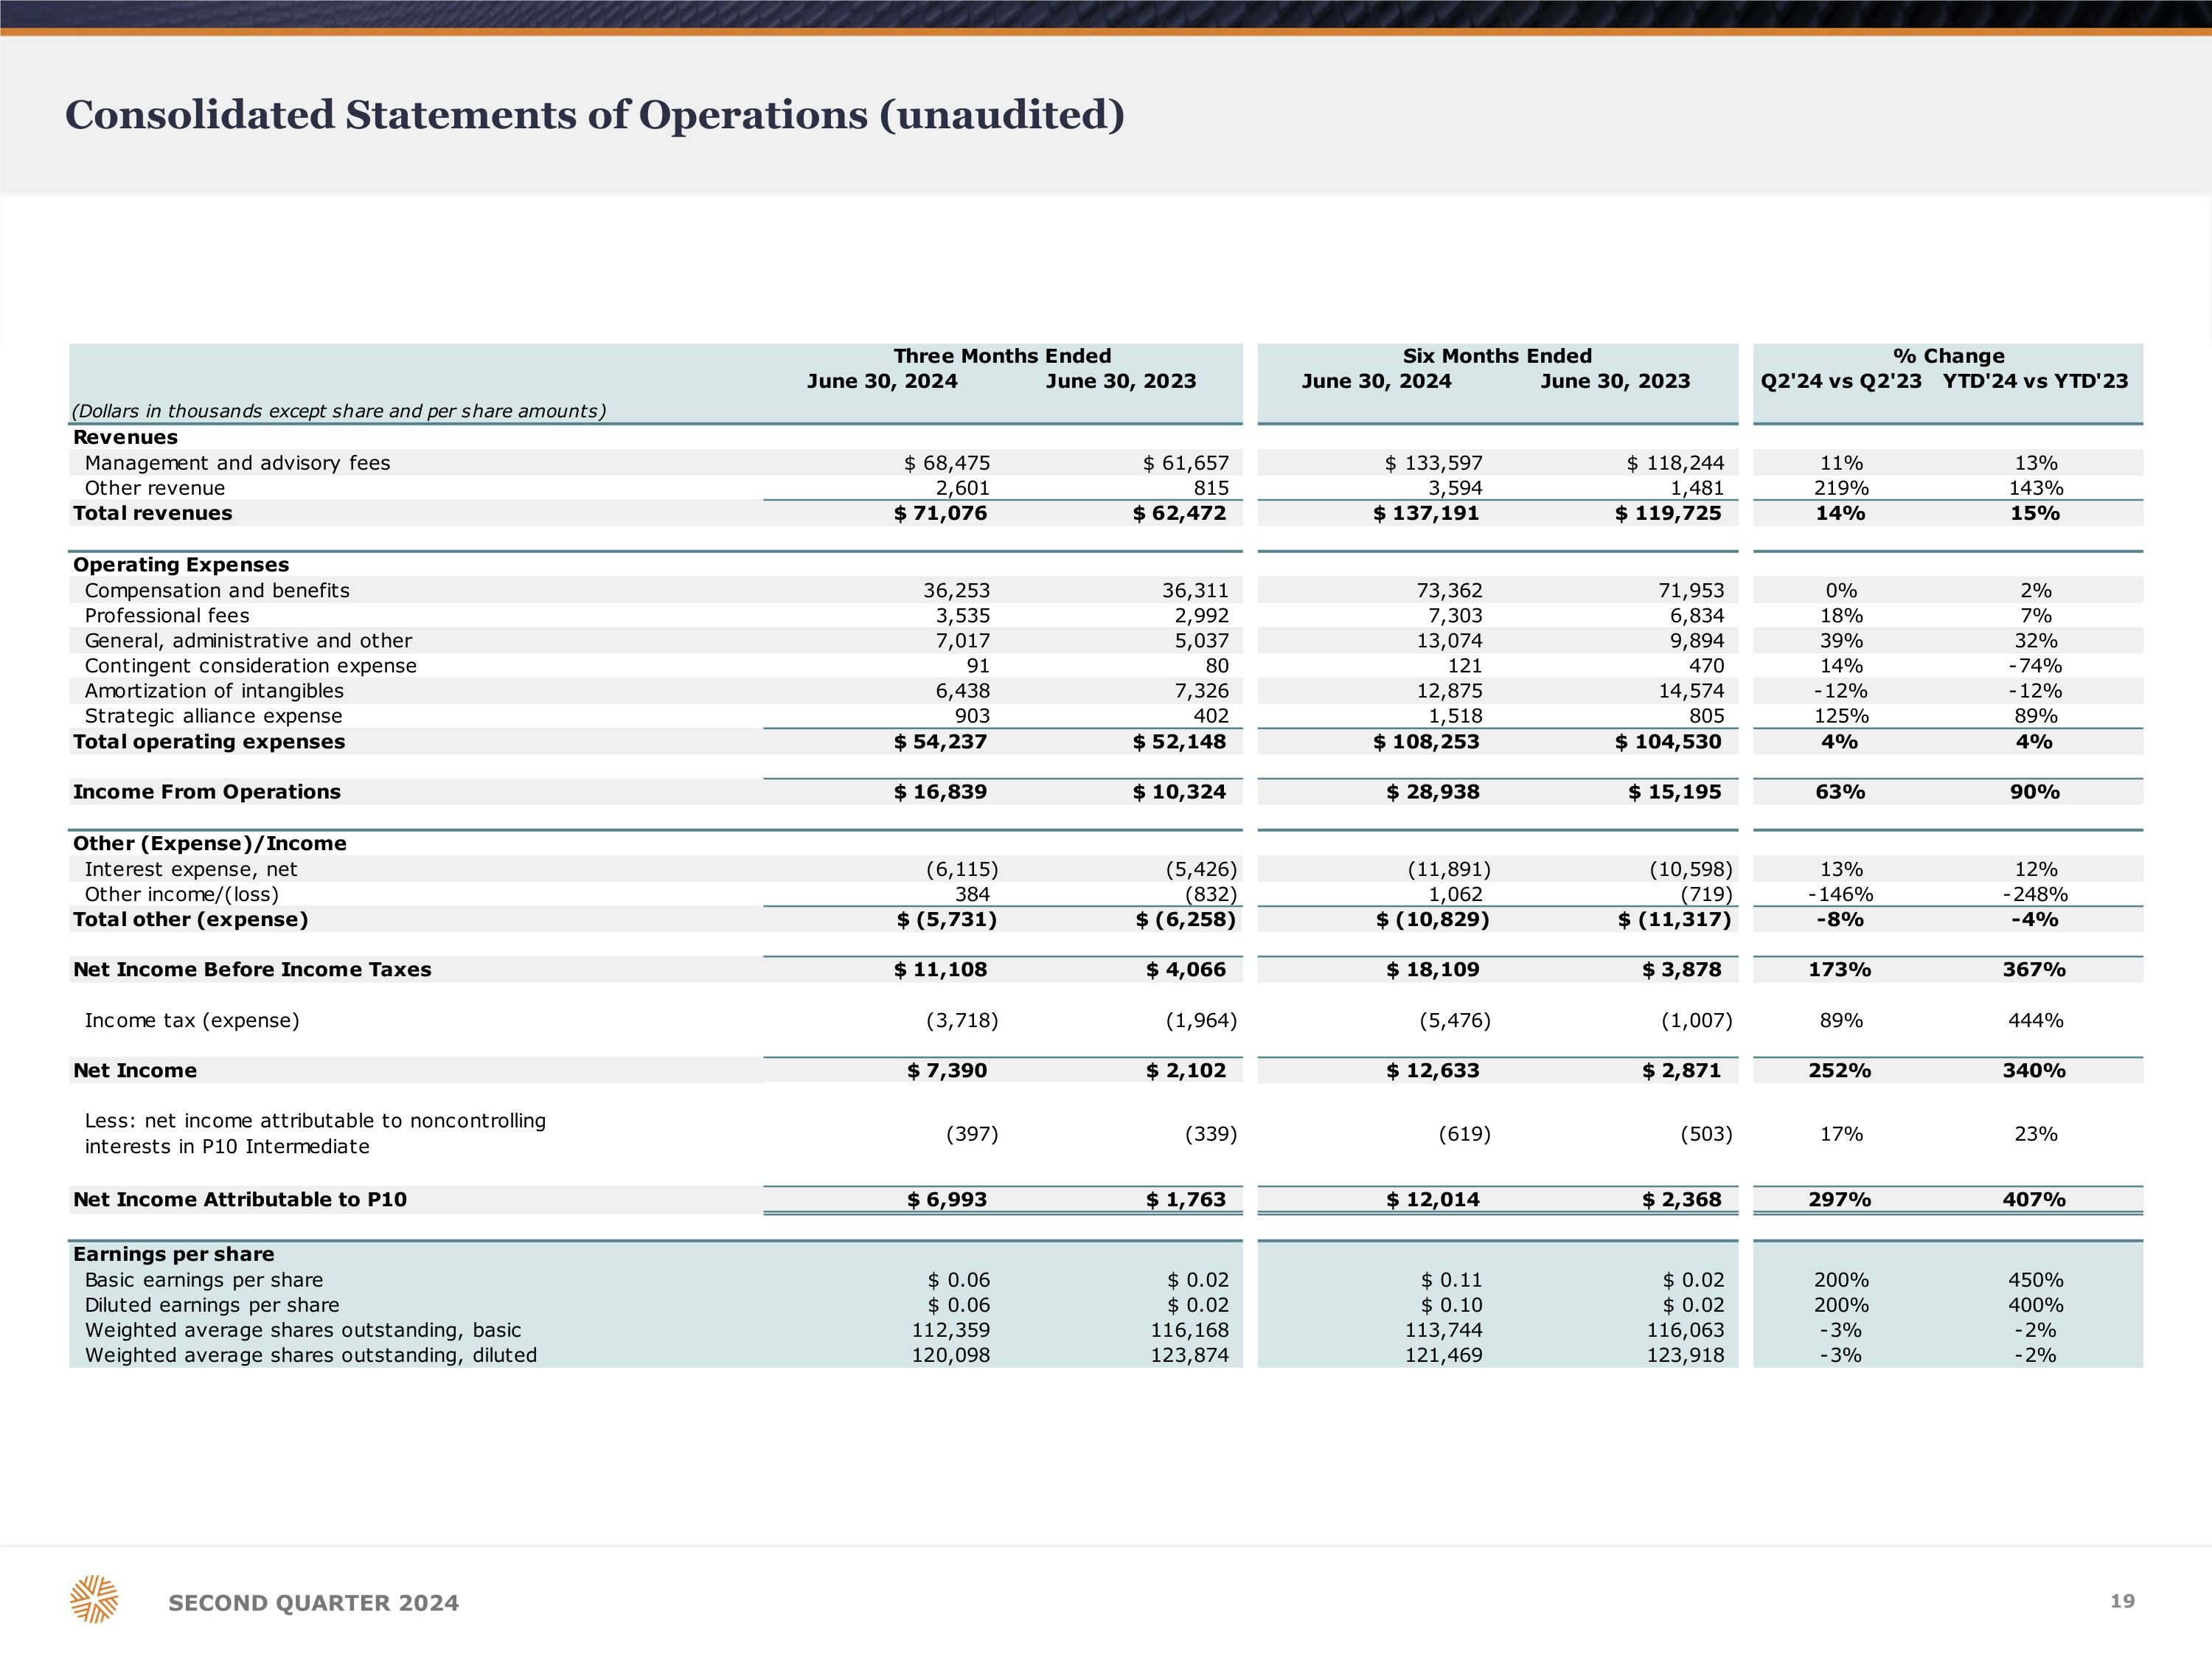Click the slide title heading

[x=594, y=115]
